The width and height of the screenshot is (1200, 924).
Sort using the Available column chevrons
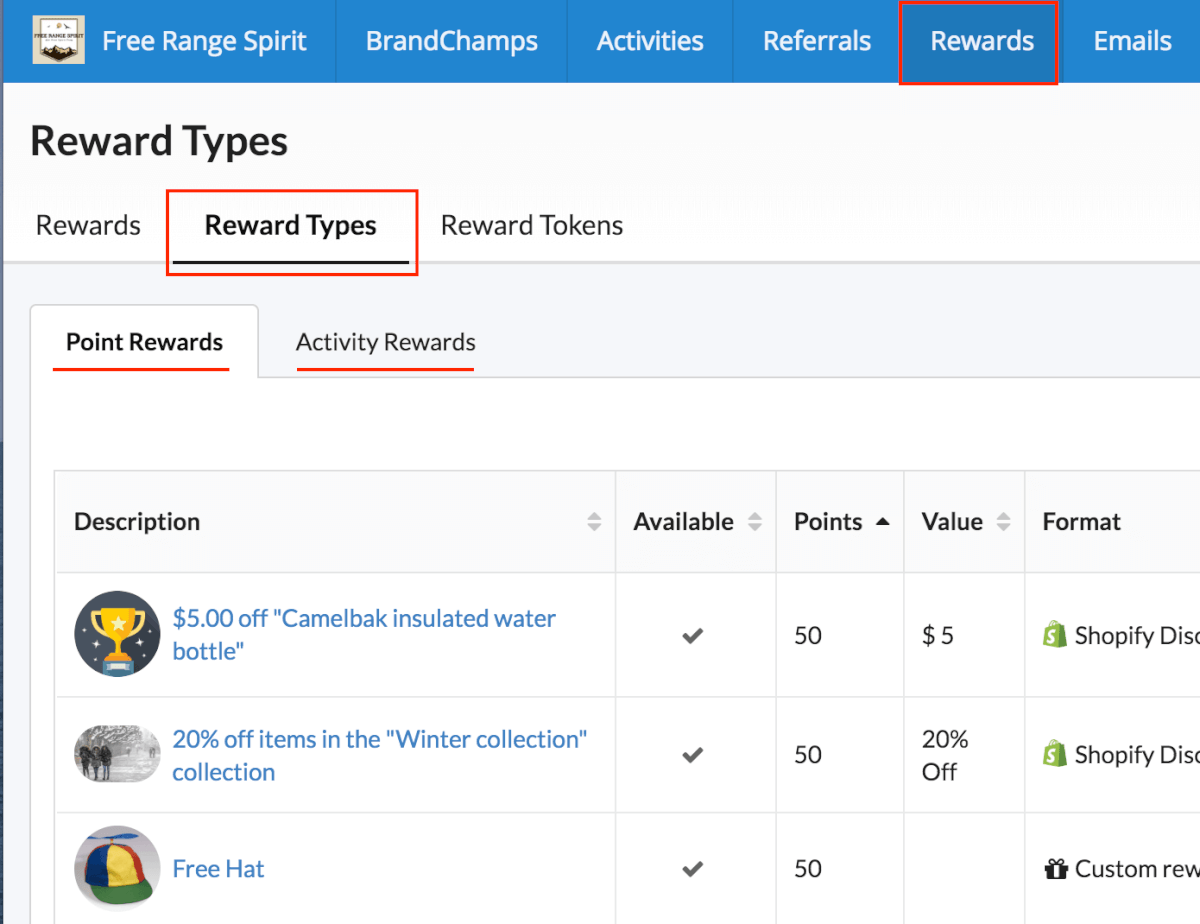(755, 521)
